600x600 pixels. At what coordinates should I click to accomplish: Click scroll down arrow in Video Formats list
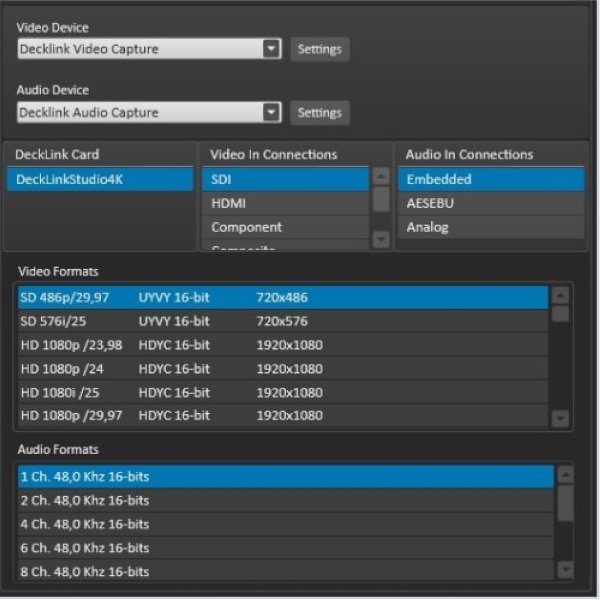pos(561,418)
